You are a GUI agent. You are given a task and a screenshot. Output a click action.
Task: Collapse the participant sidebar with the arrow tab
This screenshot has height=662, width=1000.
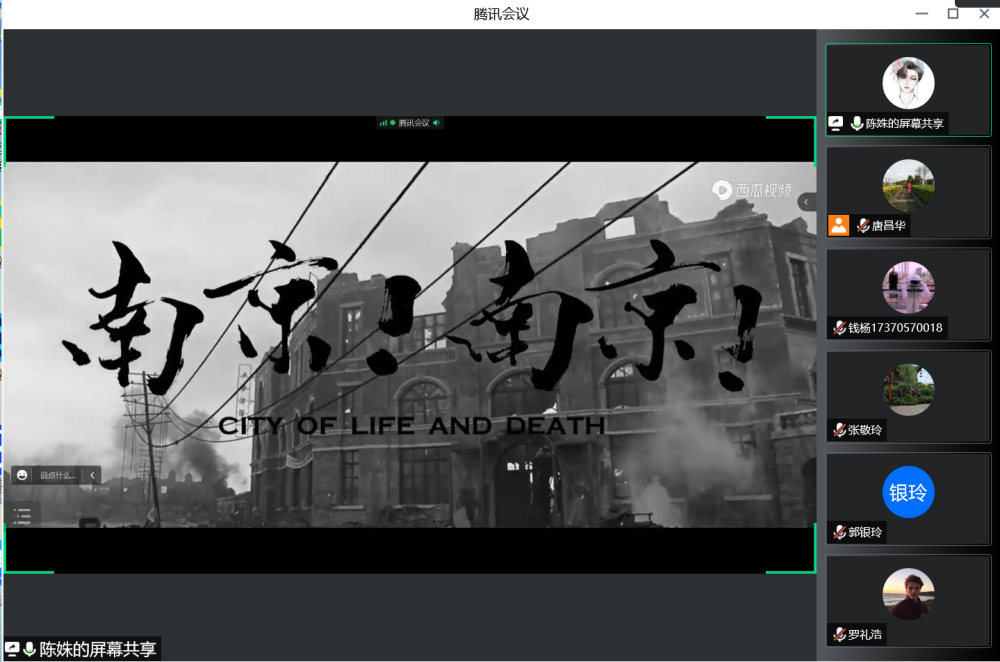click(x=805, y=202)
